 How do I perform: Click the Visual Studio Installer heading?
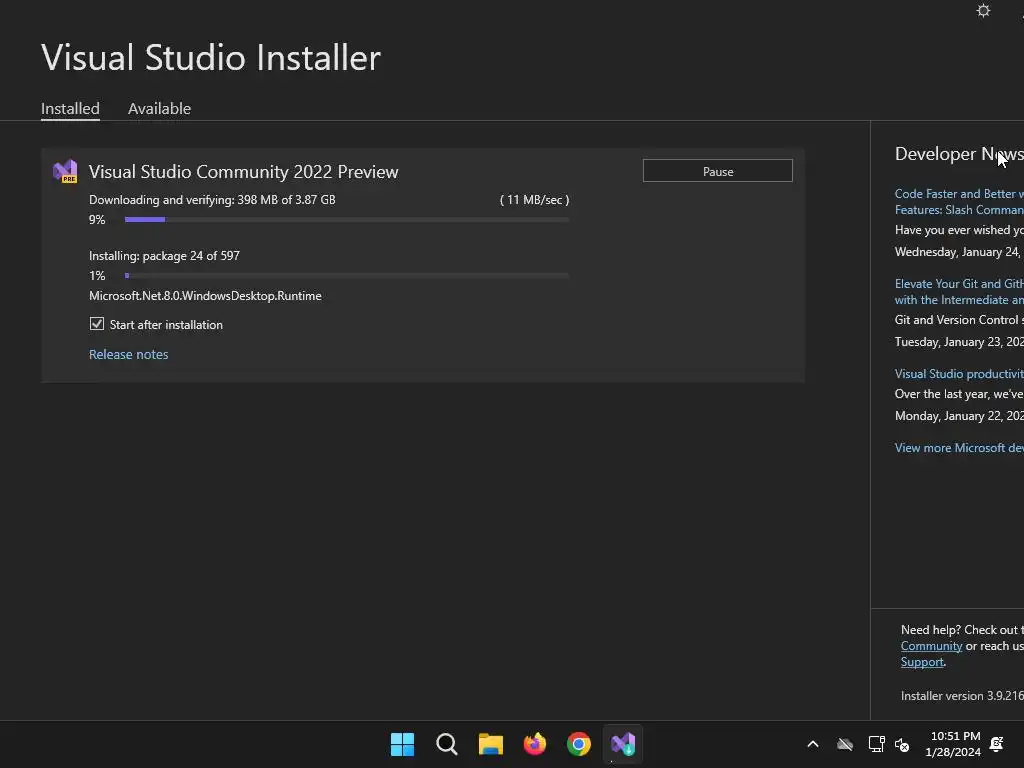[211, 57]
